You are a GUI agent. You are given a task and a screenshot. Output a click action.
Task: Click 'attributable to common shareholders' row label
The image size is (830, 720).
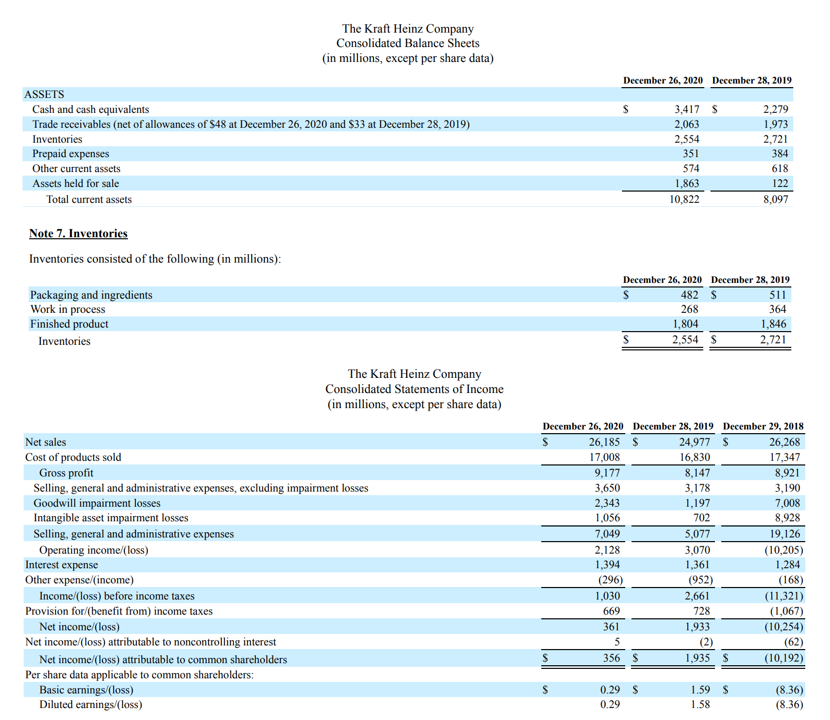(x=163, y=660)
